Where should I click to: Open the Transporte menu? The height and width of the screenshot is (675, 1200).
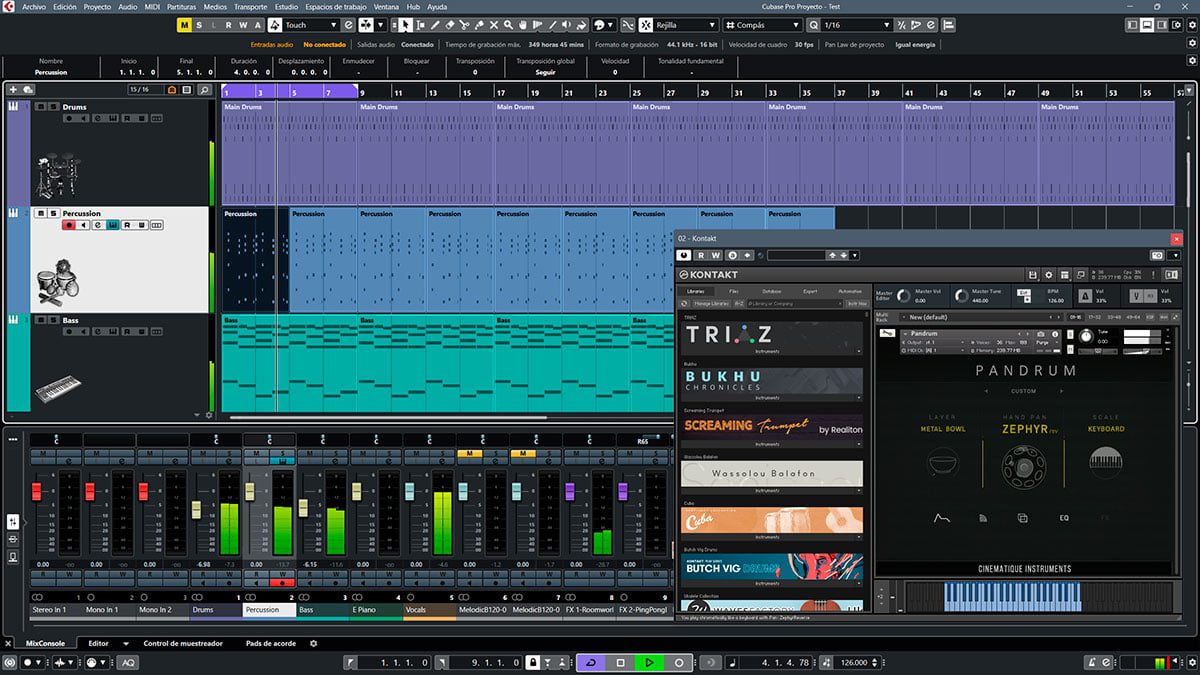tap(250, 6)
